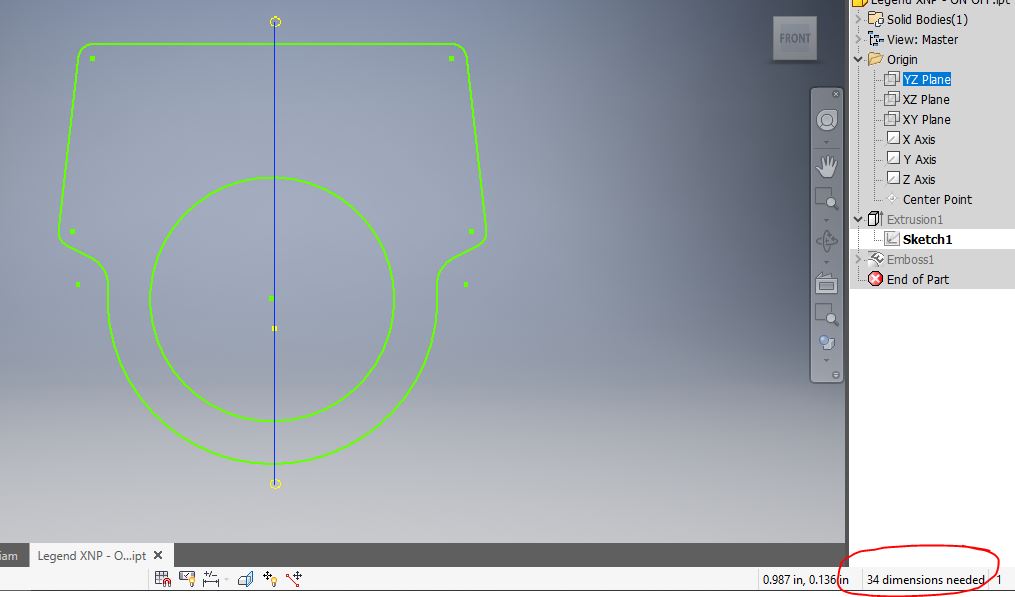
Task: Select the Zoom tool
Action: point(828,199)
